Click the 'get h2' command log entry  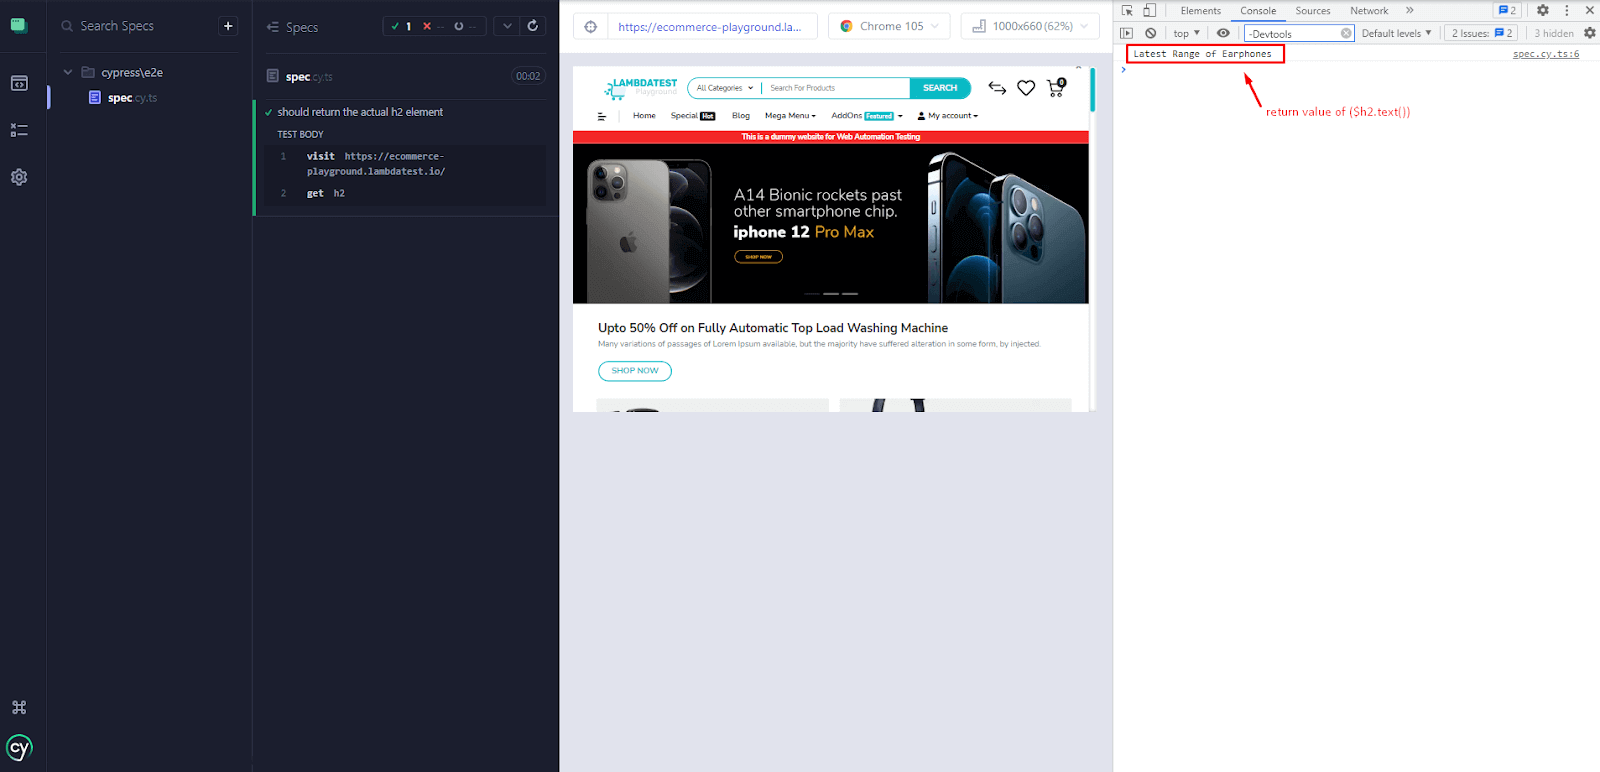coord(406,193)
